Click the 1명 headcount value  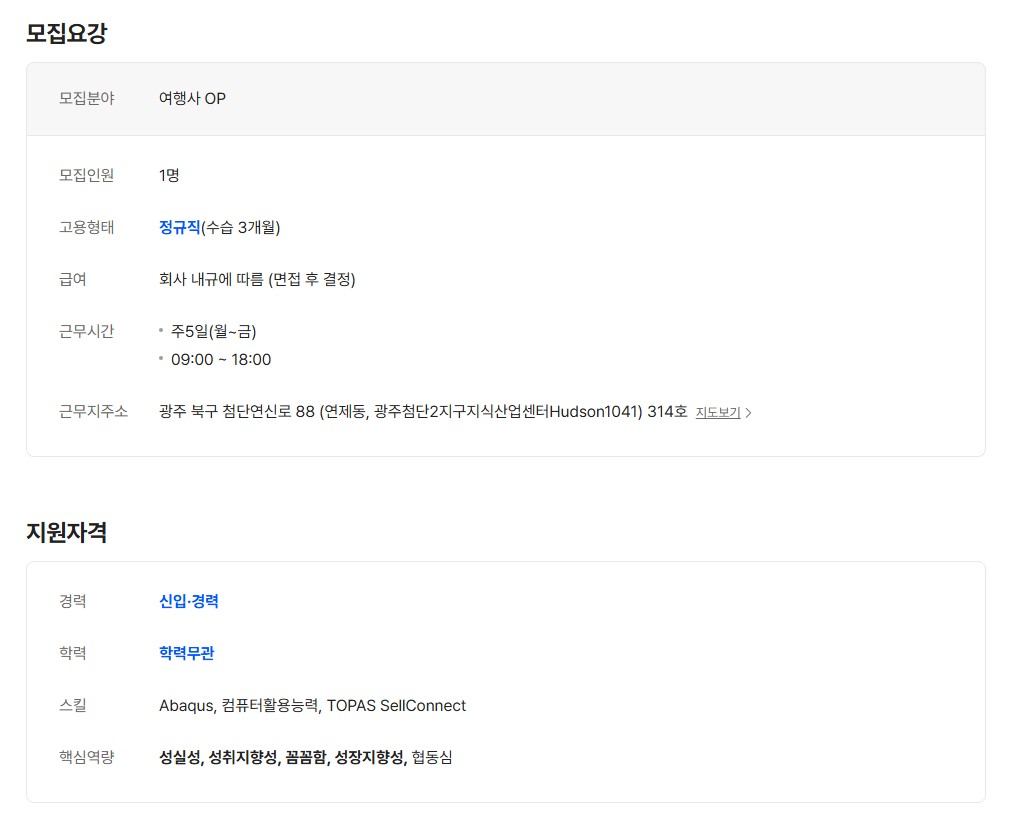point(169,175)
